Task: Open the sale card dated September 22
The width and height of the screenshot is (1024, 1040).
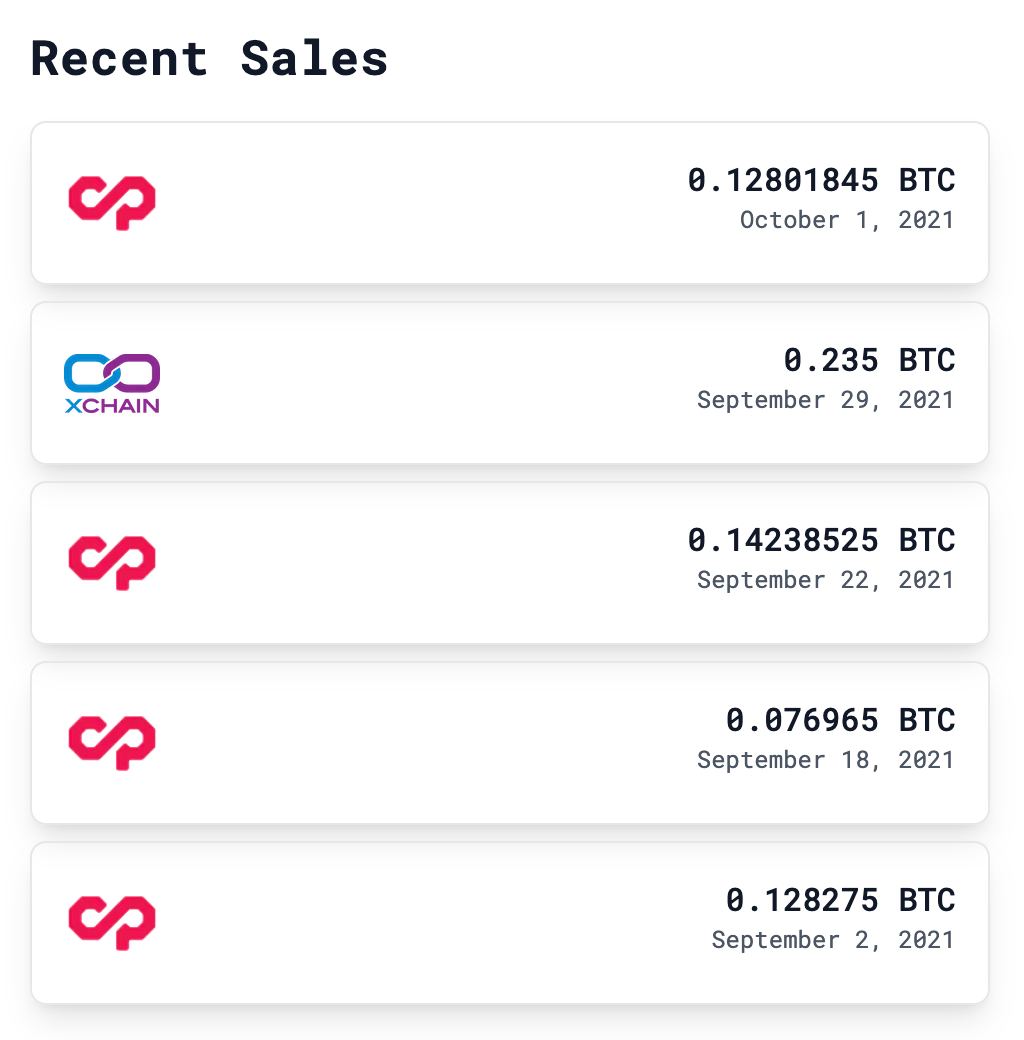Action: tap(510, 562)
